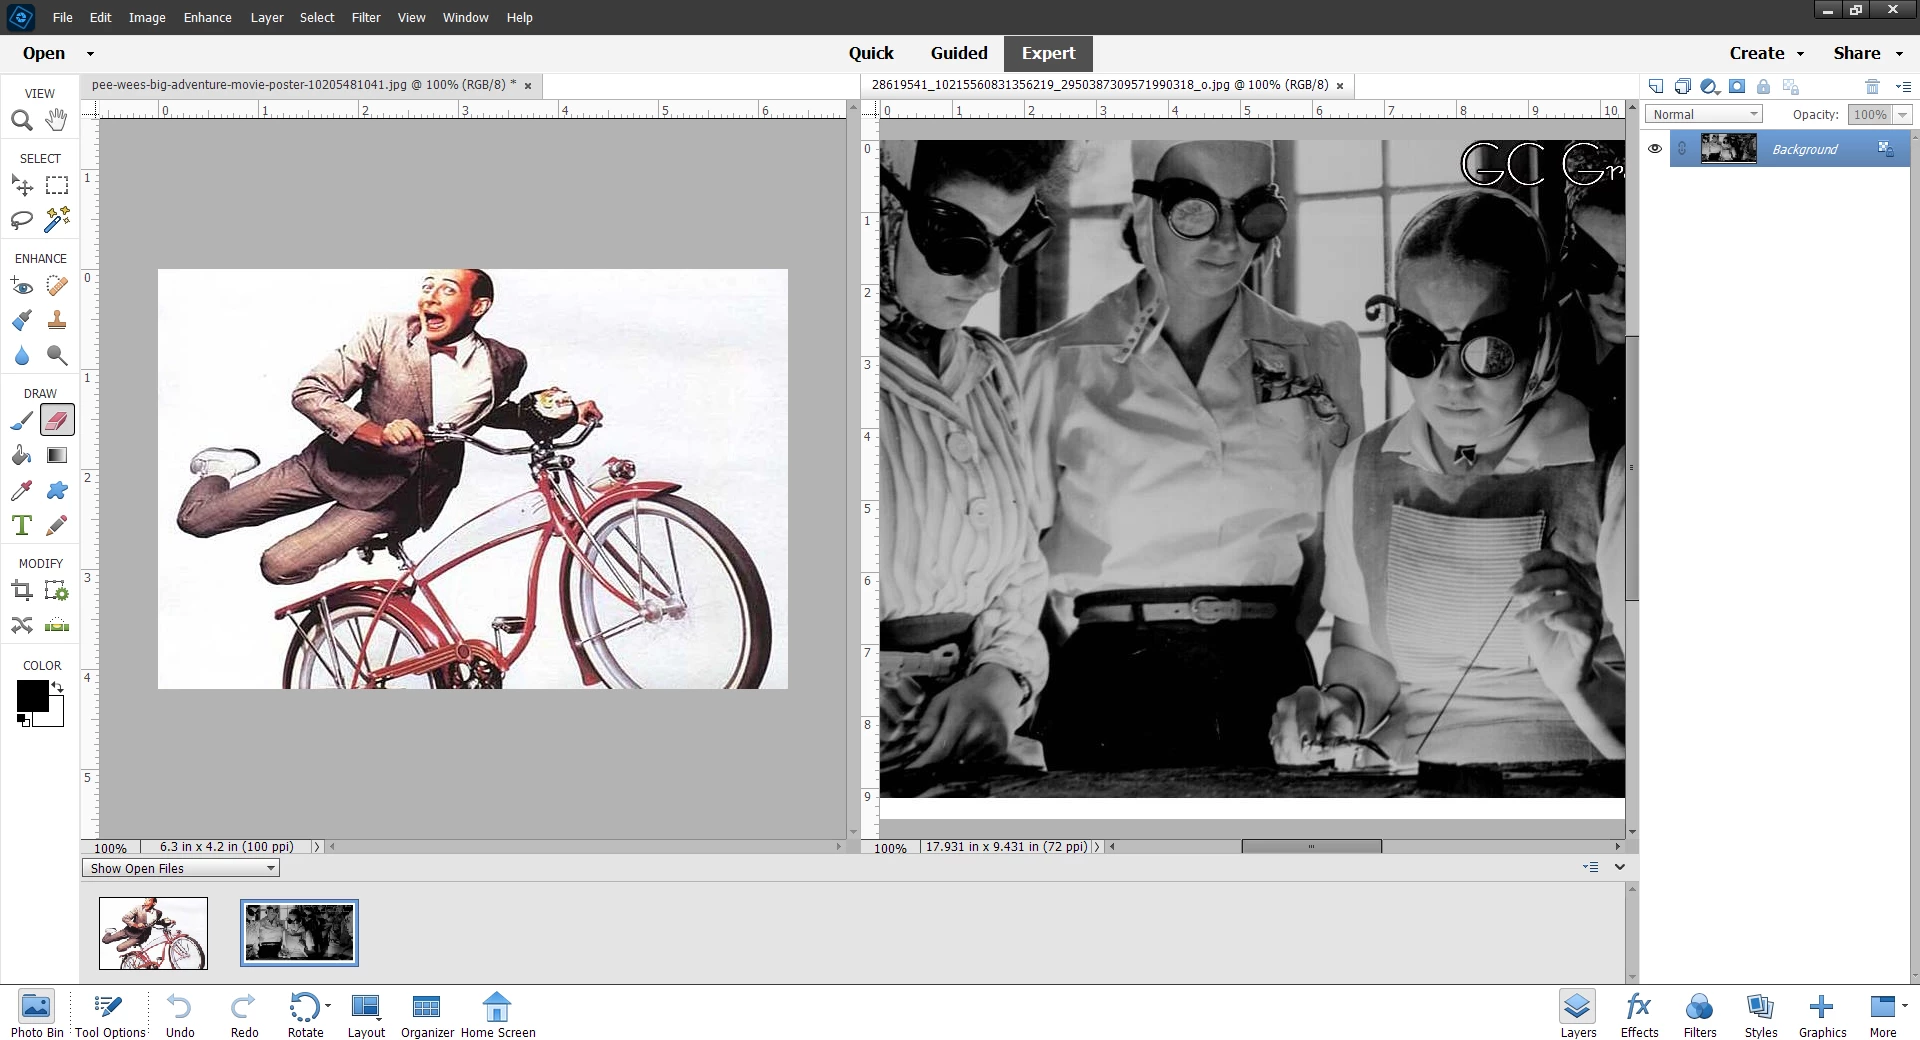The height and width of the screenshot is (1040, 1920).
Task: Click the Undo button
Action: 180,1015
